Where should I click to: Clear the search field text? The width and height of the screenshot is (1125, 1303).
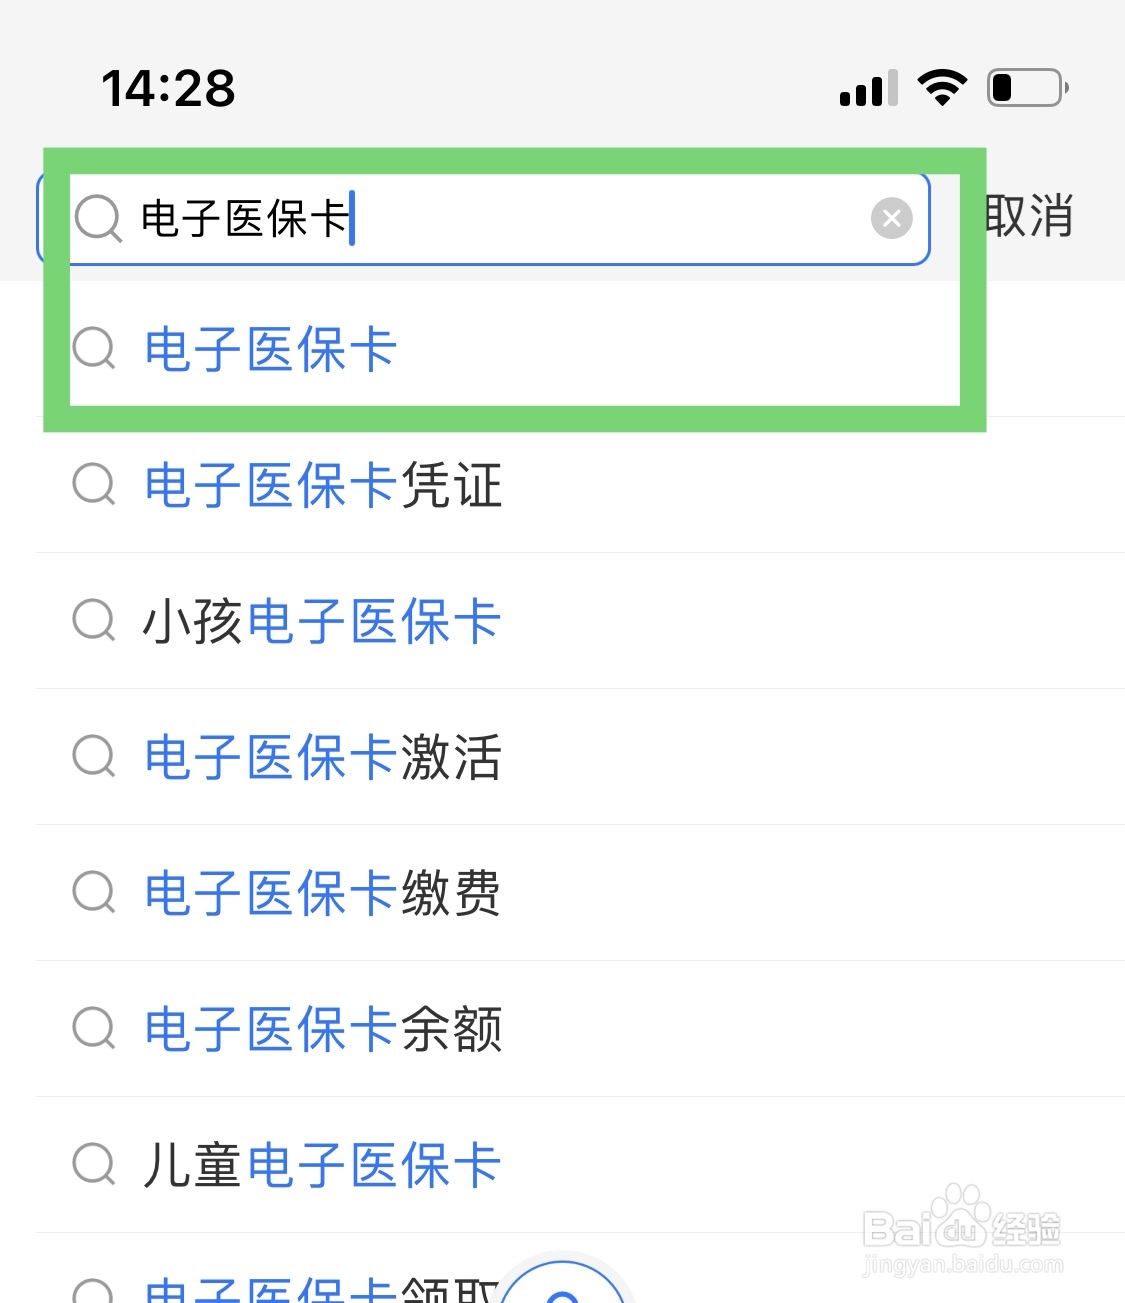pyautogui.click(x=891, y=218)
